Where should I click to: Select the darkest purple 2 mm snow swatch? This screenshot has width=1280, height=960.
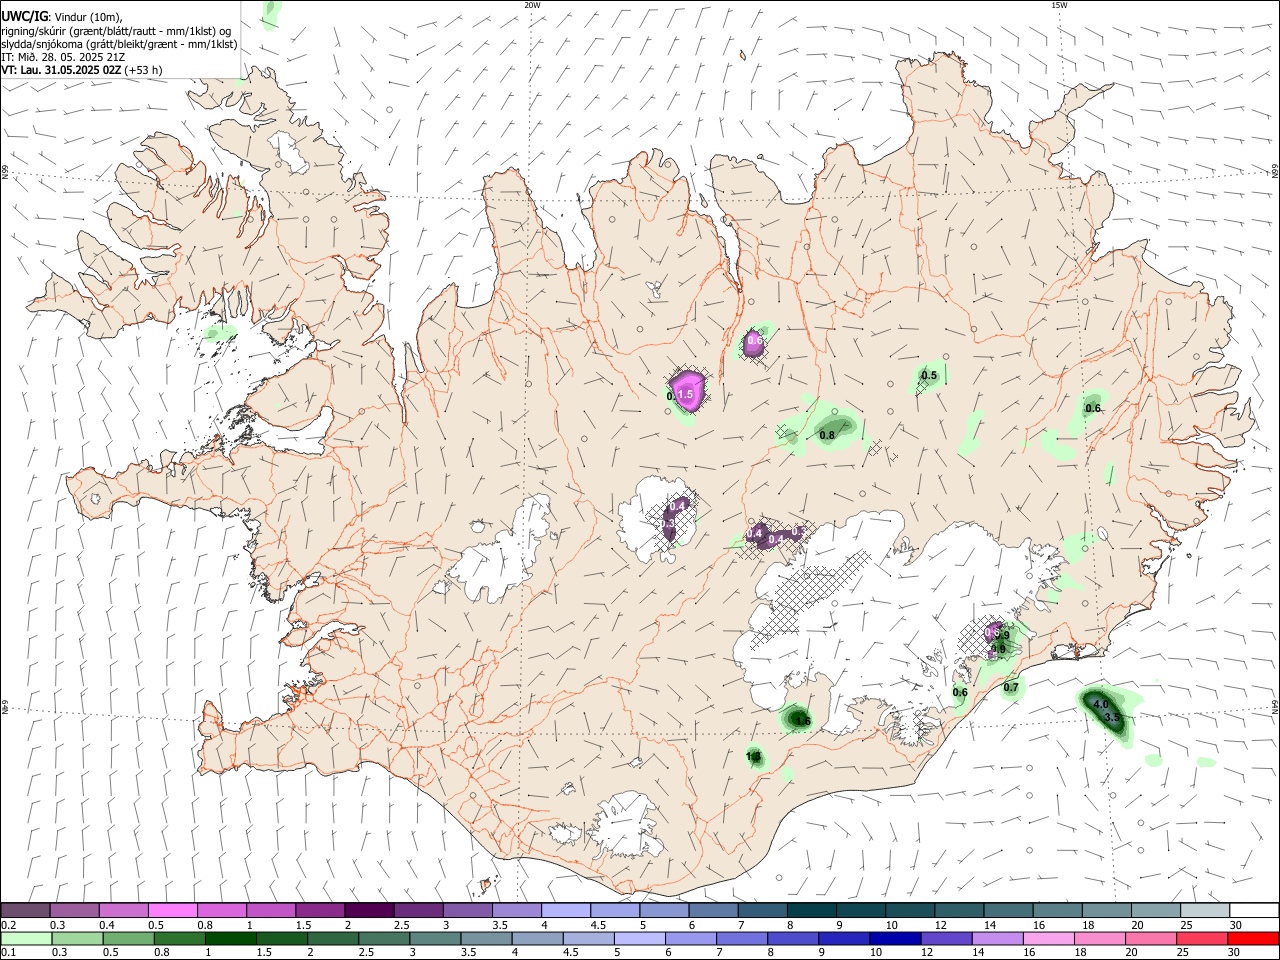(369, 911)
